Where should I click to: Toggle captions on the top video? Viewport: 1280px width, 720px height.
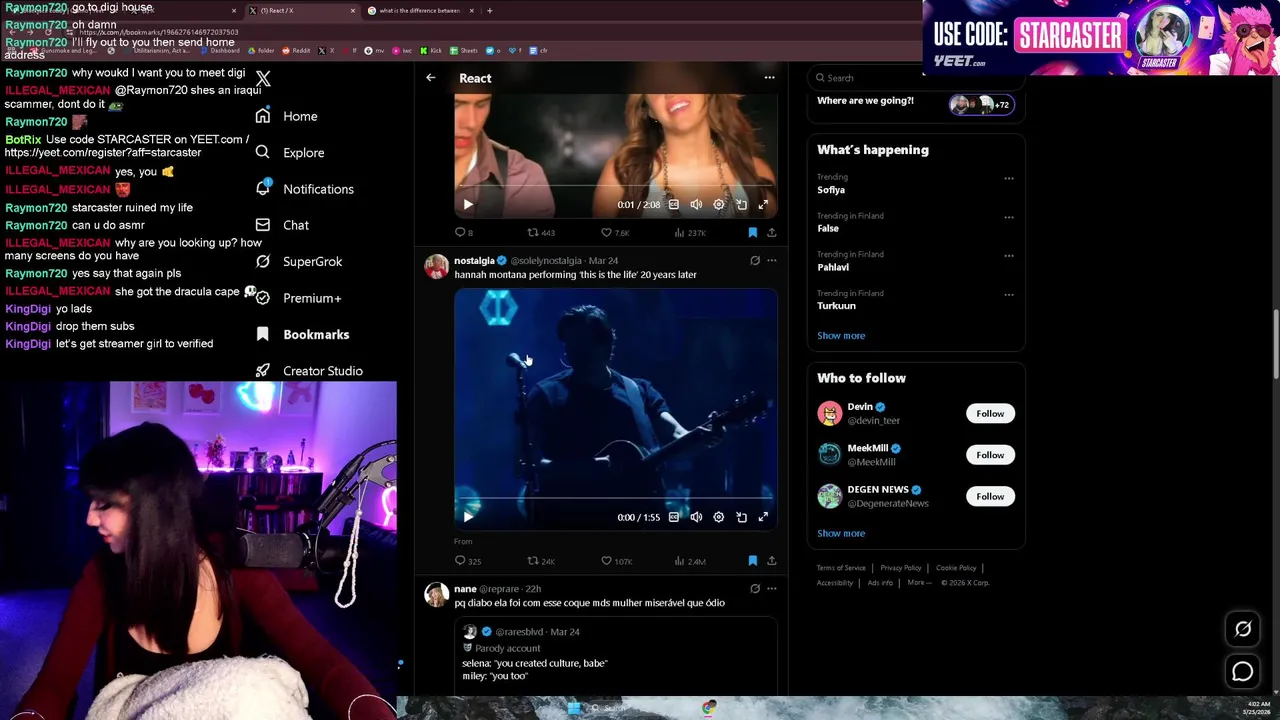(674, 204)
